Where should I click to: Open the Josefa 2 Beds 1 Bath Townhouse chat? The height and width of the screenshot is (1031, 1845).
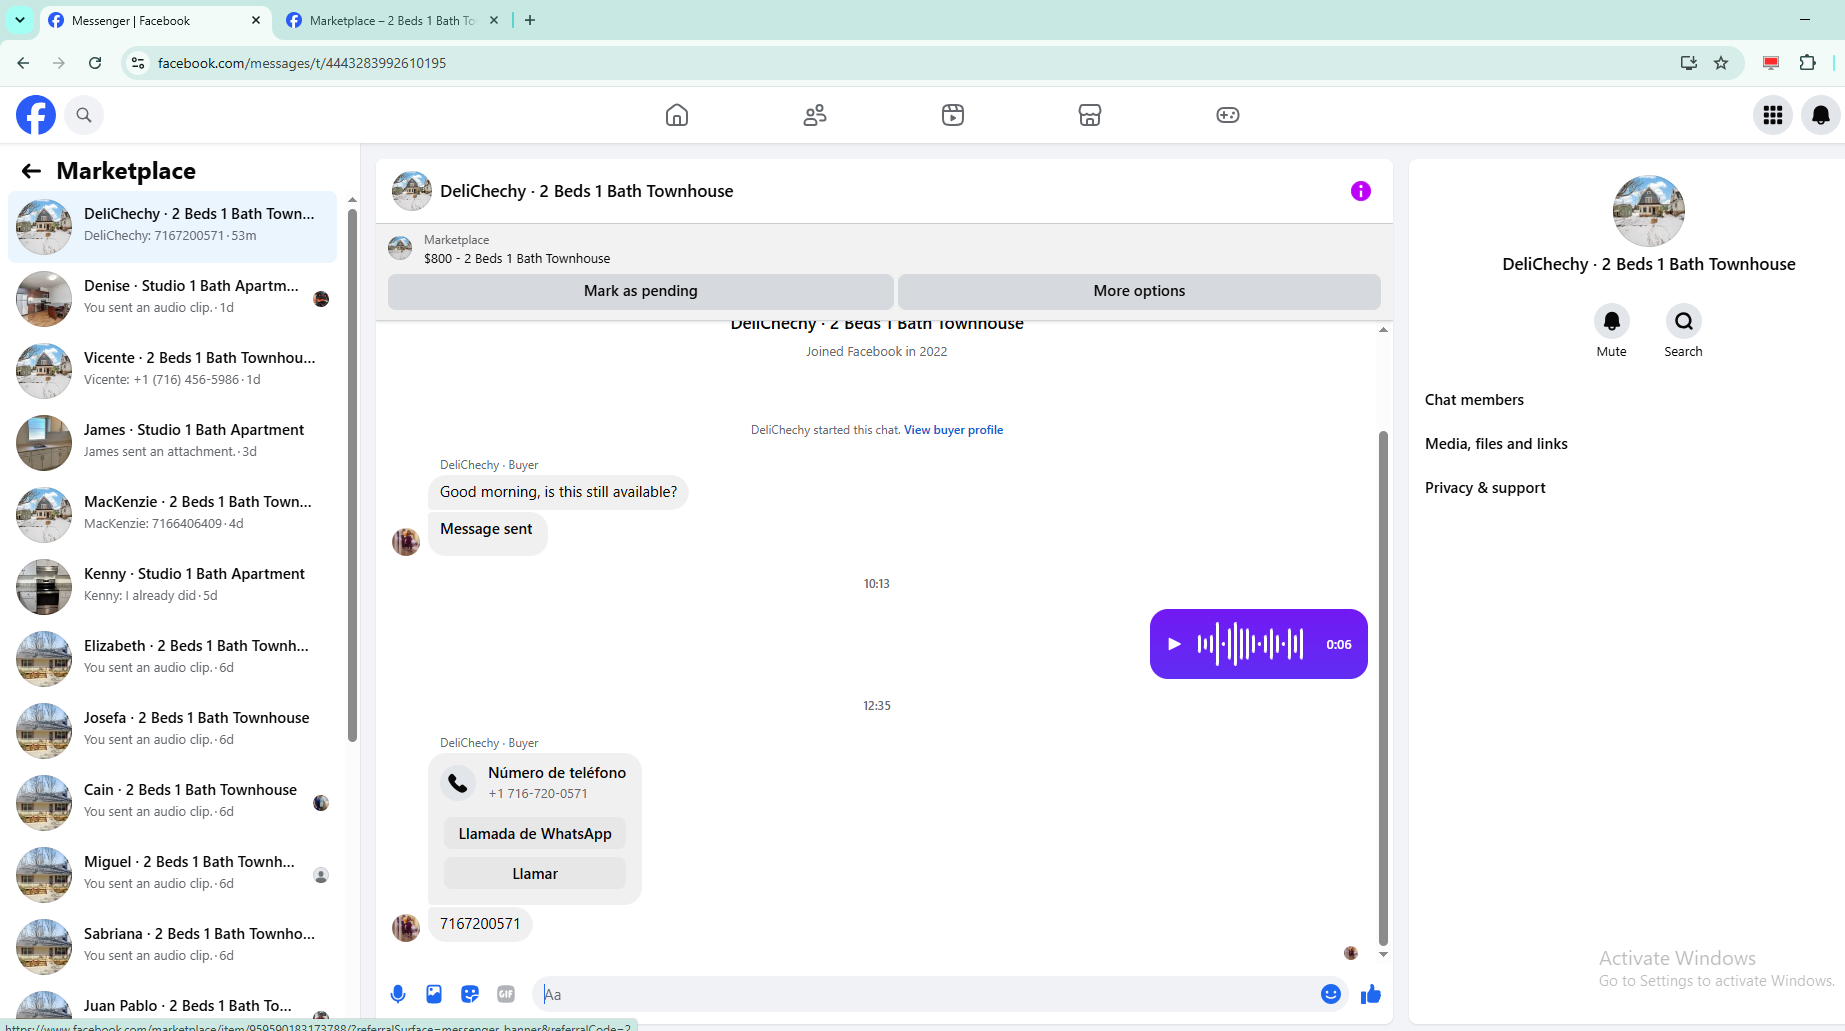pos(172,731)
